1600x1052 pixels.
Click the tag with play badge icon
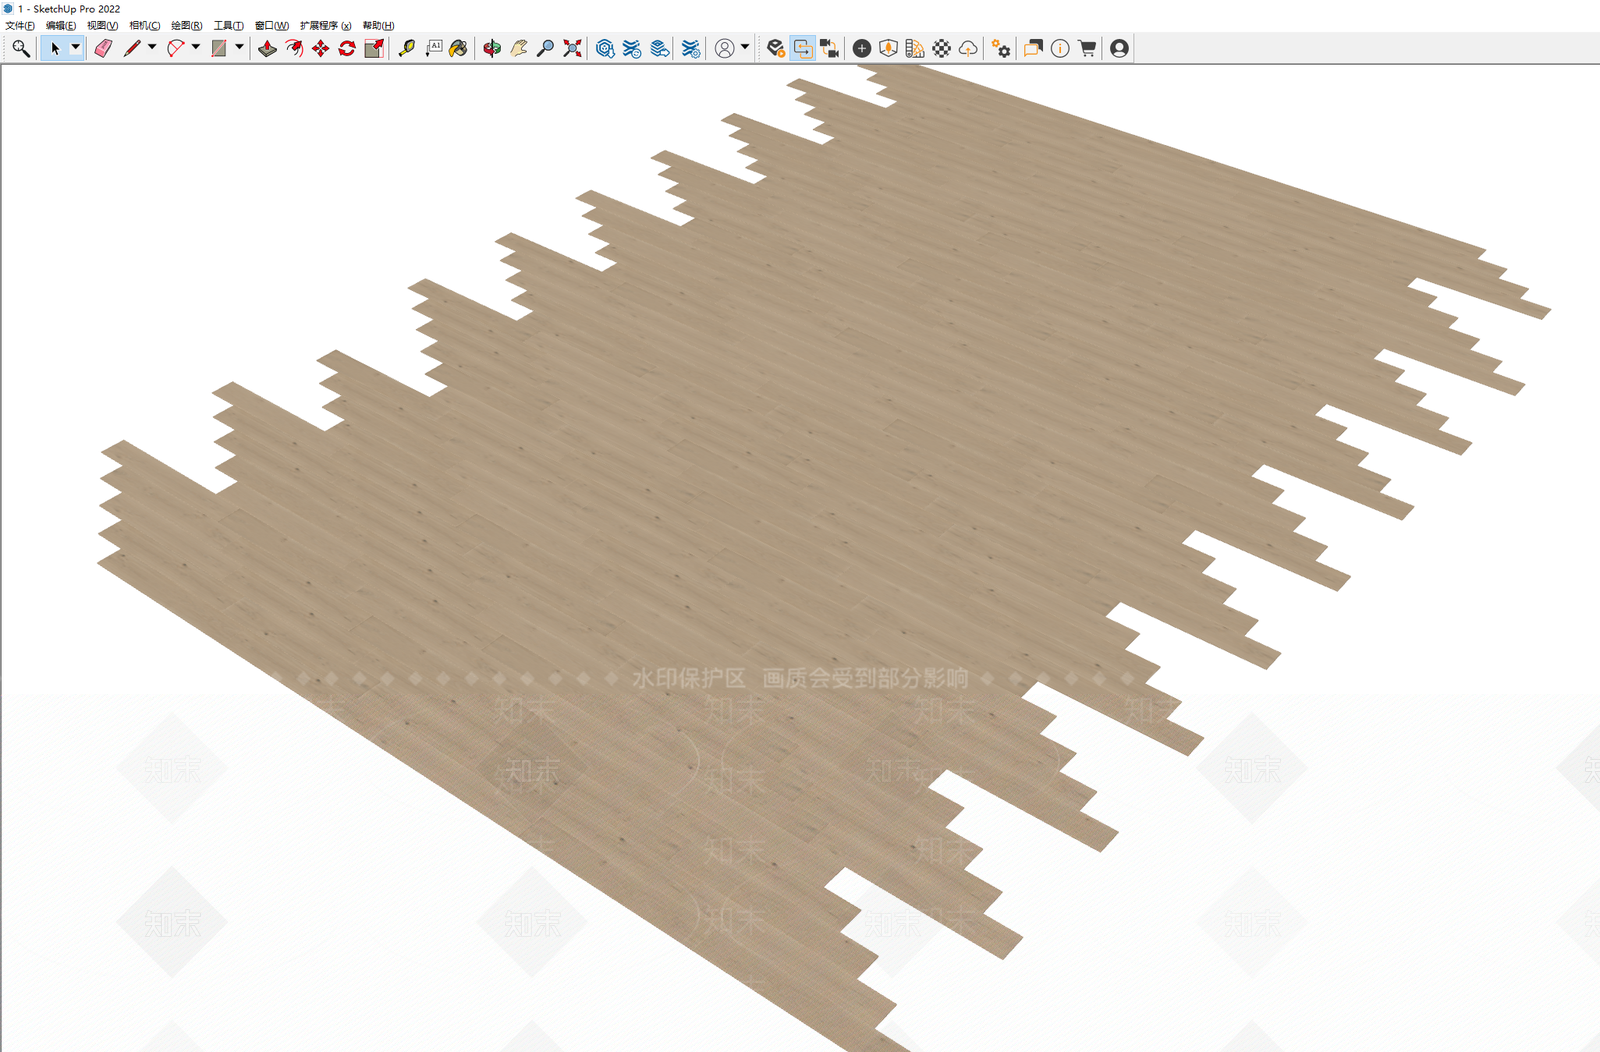[x=776, y=48]
